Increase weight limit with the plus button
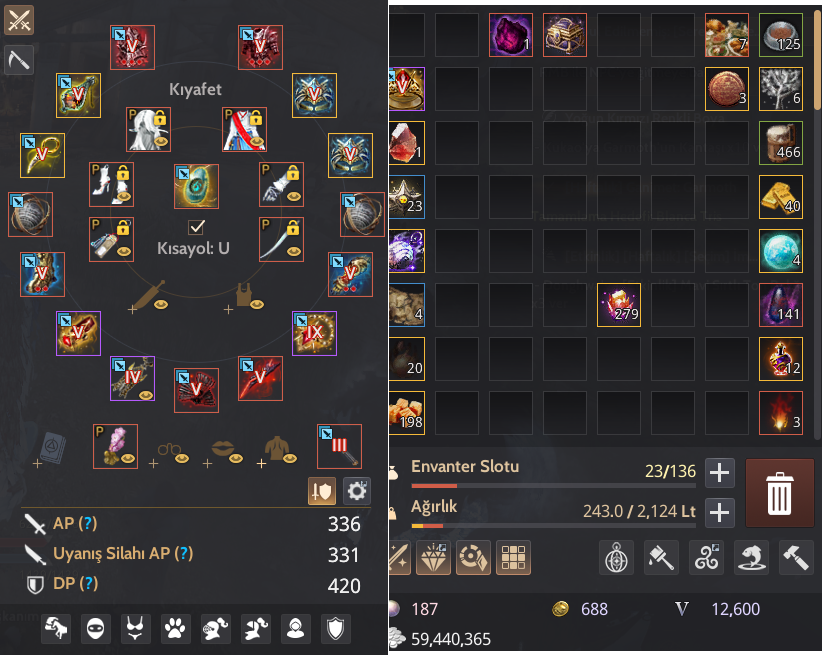Image resolution: width=823 pixels, height=655 pixels. point(720,512)
